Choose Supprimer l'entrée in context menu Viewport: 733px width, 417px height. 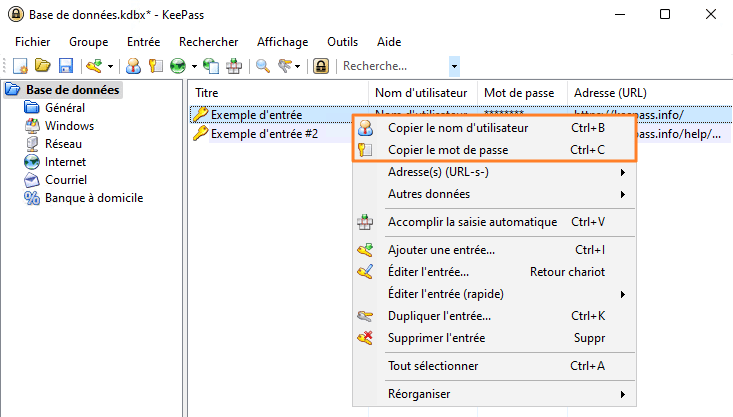click(x=494, y=338)
